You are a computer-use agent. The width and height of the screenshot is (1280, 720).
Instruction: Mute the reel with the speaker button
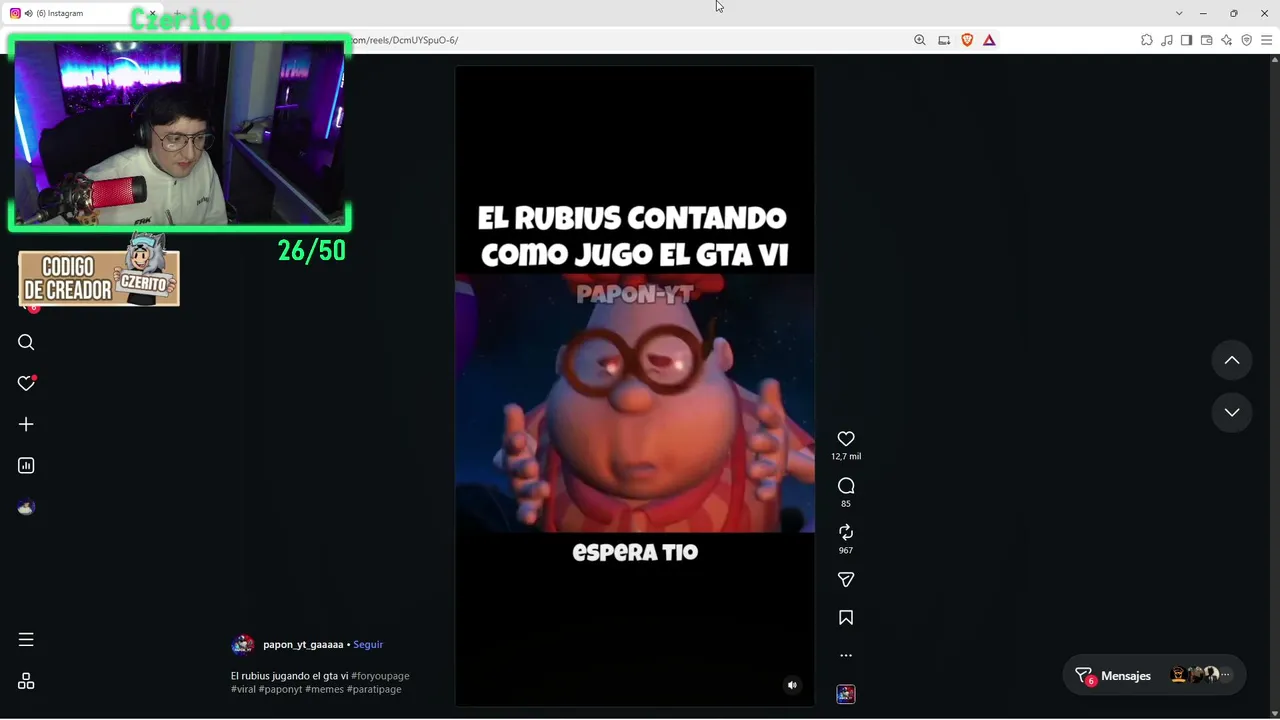click(792, 685)
